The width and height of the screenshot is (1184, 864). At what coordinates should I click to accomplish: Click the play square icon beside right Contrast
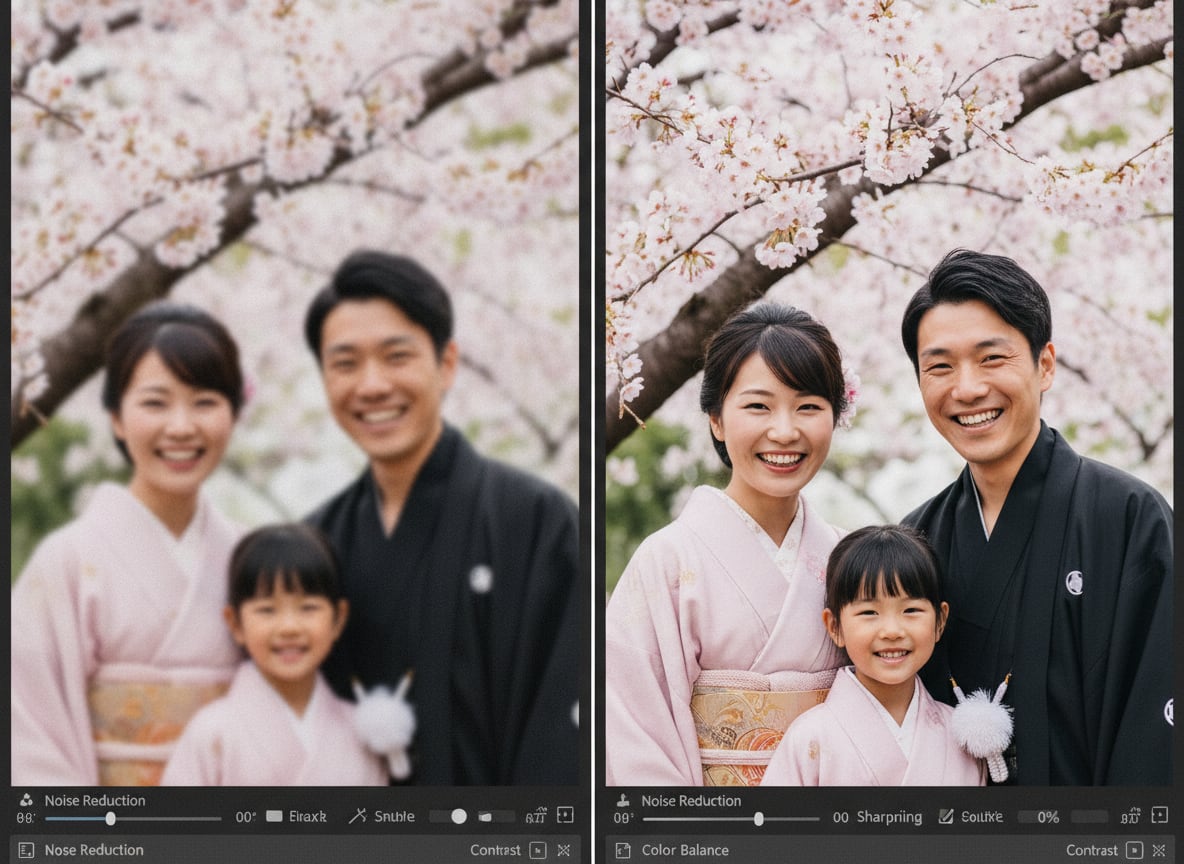click(1134, 850)
